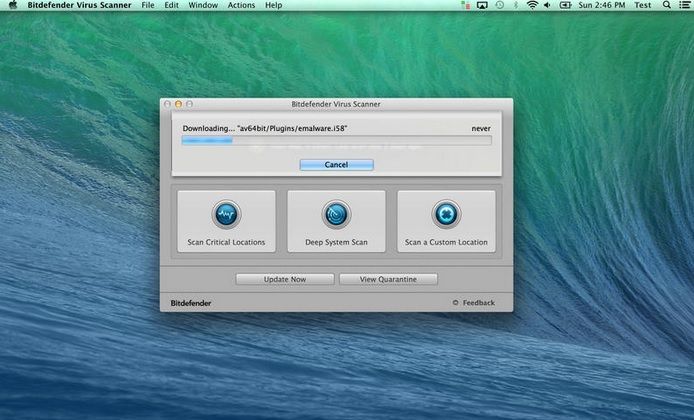Cancel the download in progress
Screen dimensions: 694x420
[336, 165]
